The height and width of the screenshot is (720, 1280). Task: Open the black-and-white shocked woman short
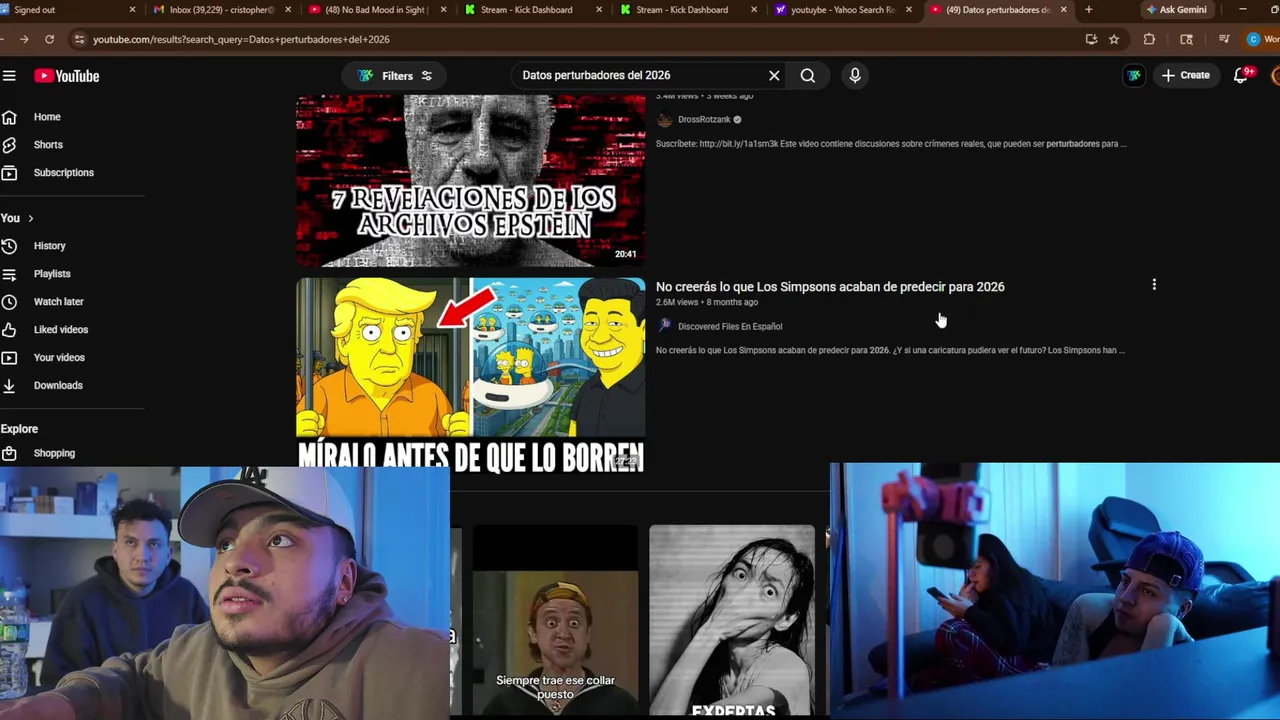tap(732, 621)
